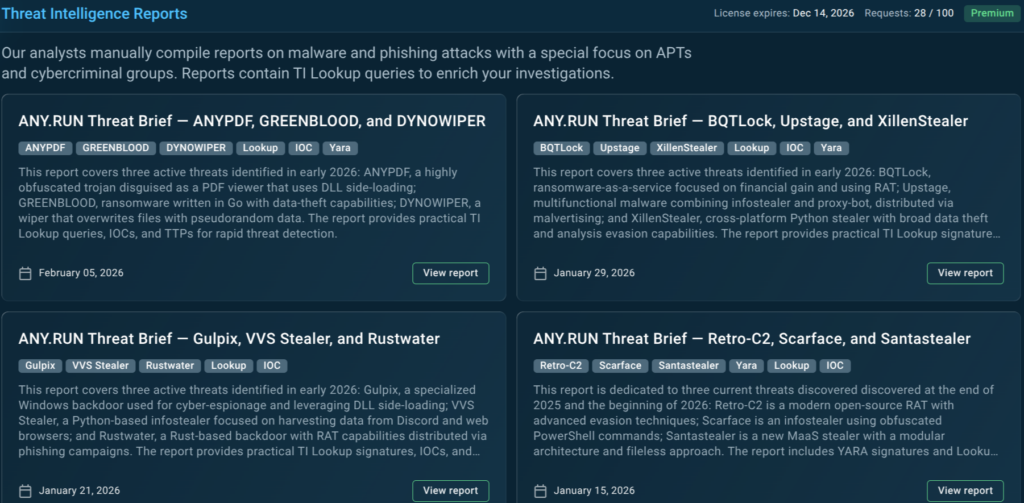View report for ANYPDF, GREENBLOOD, DYNOWIPER brief

point(450,273)
